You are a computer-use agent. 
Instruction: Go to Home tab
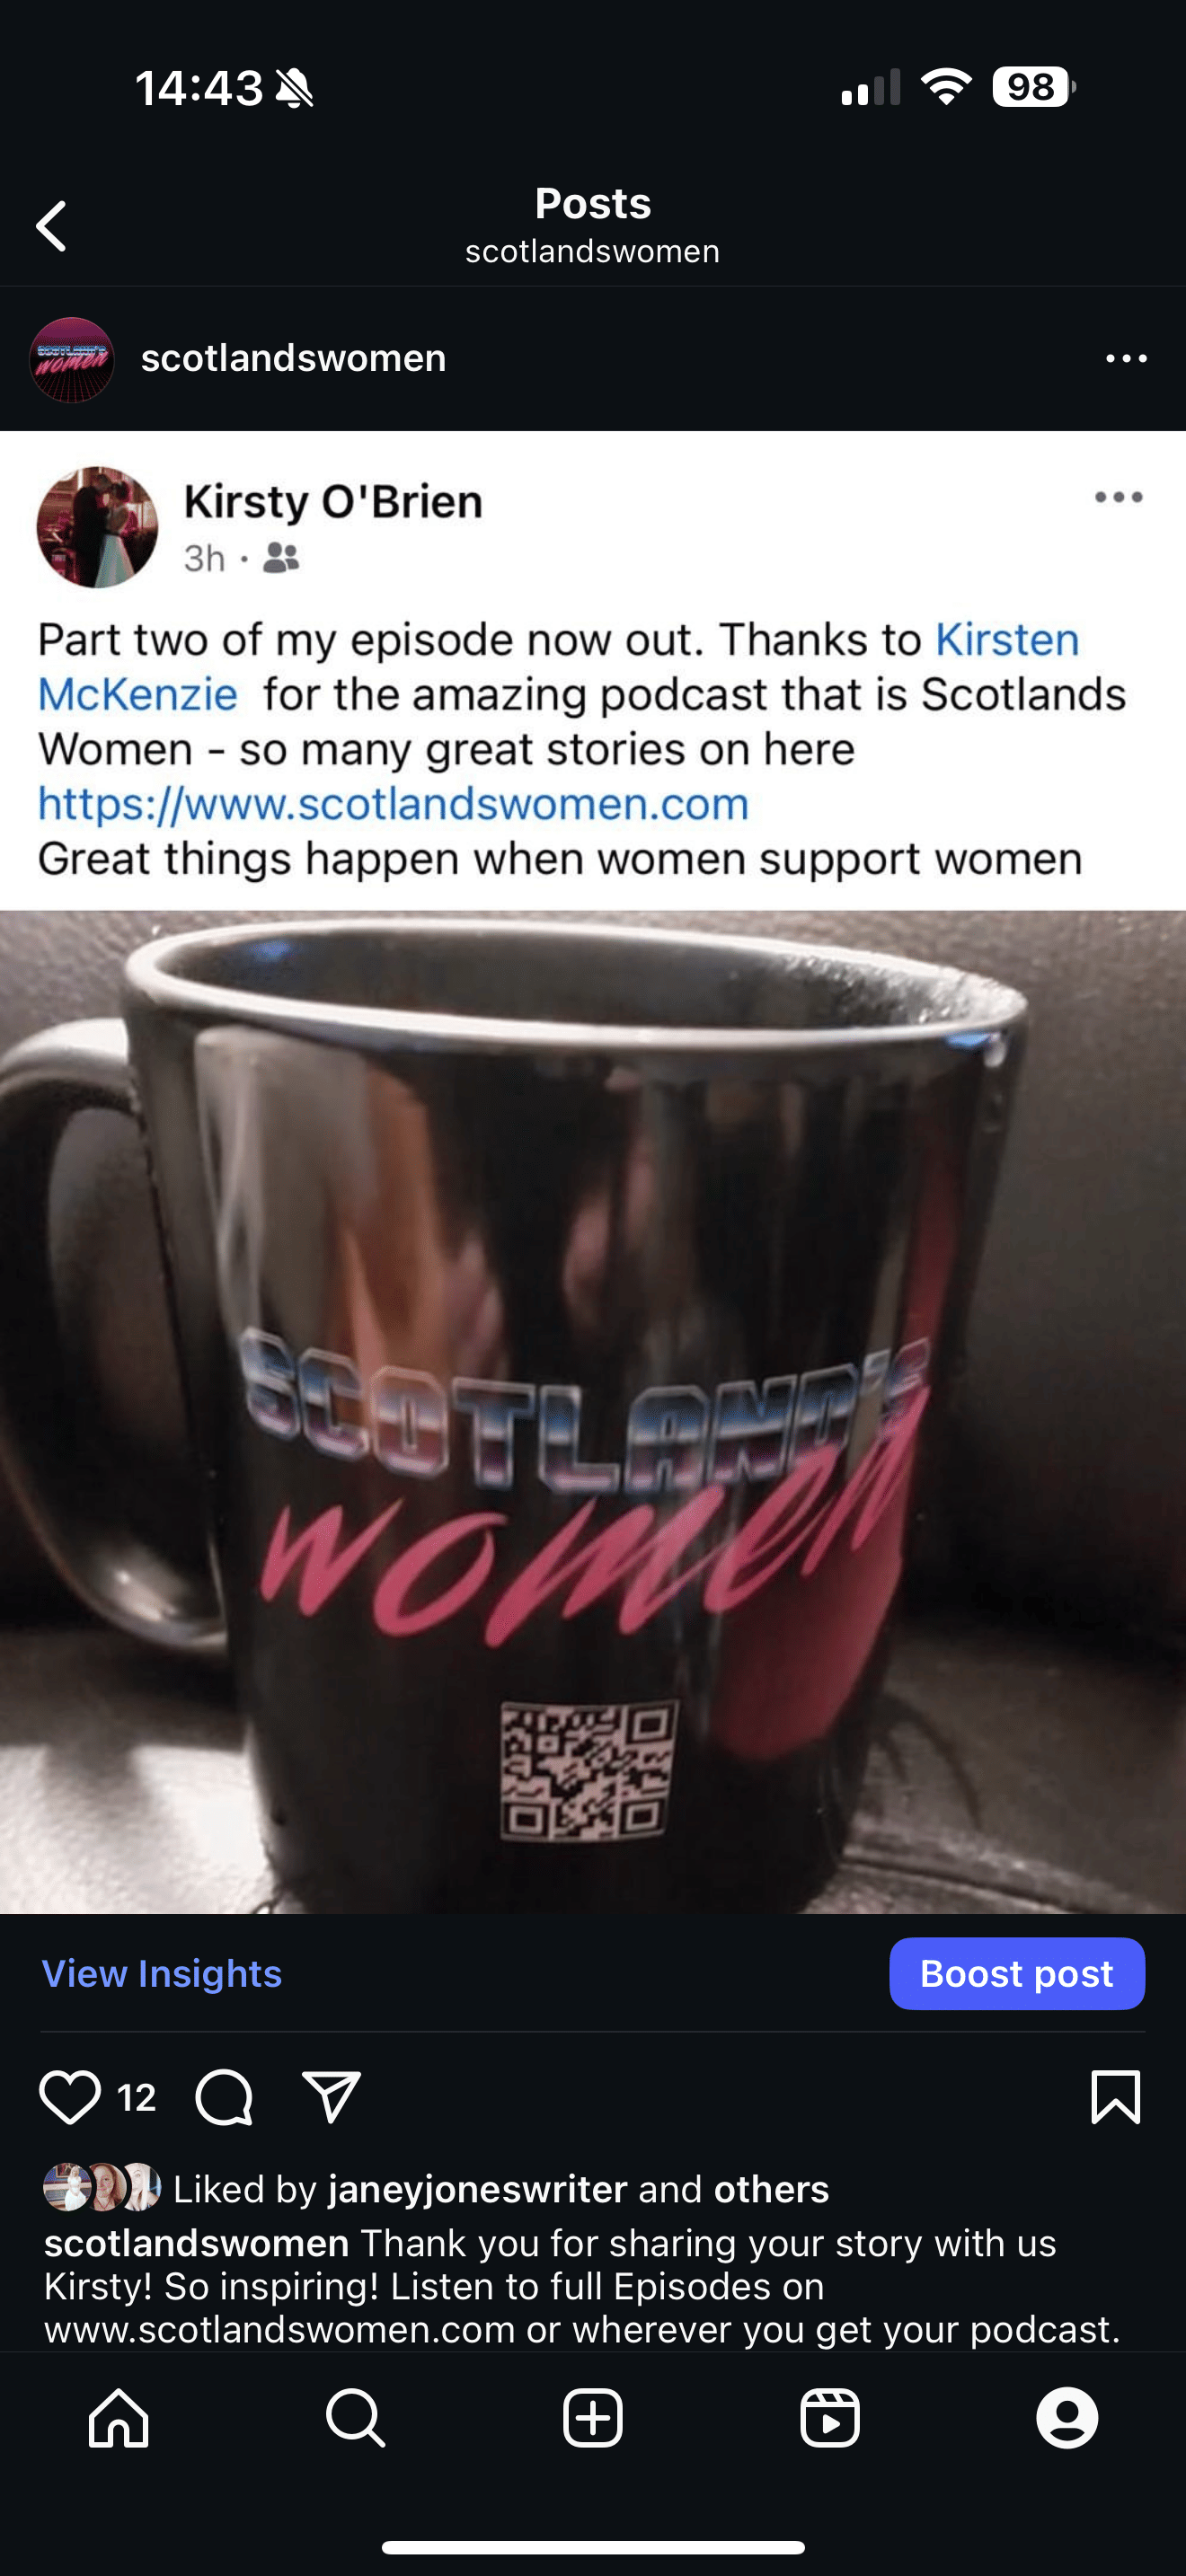tap(119, 2418)
